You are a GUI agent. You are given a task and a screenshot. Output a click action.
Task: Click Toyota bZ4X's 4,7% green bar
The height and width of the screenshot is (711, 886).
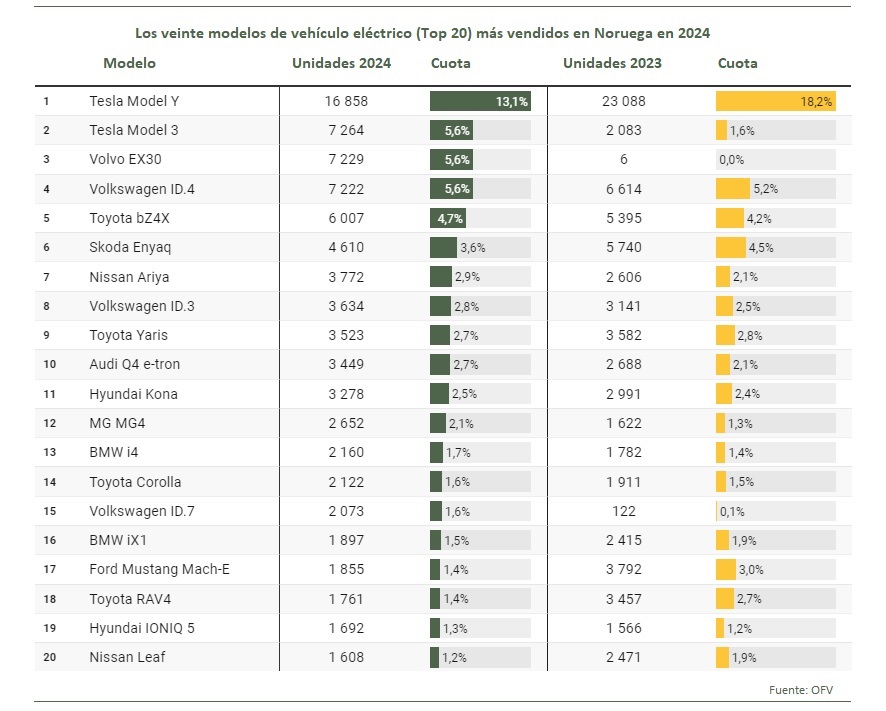point(448,218)
